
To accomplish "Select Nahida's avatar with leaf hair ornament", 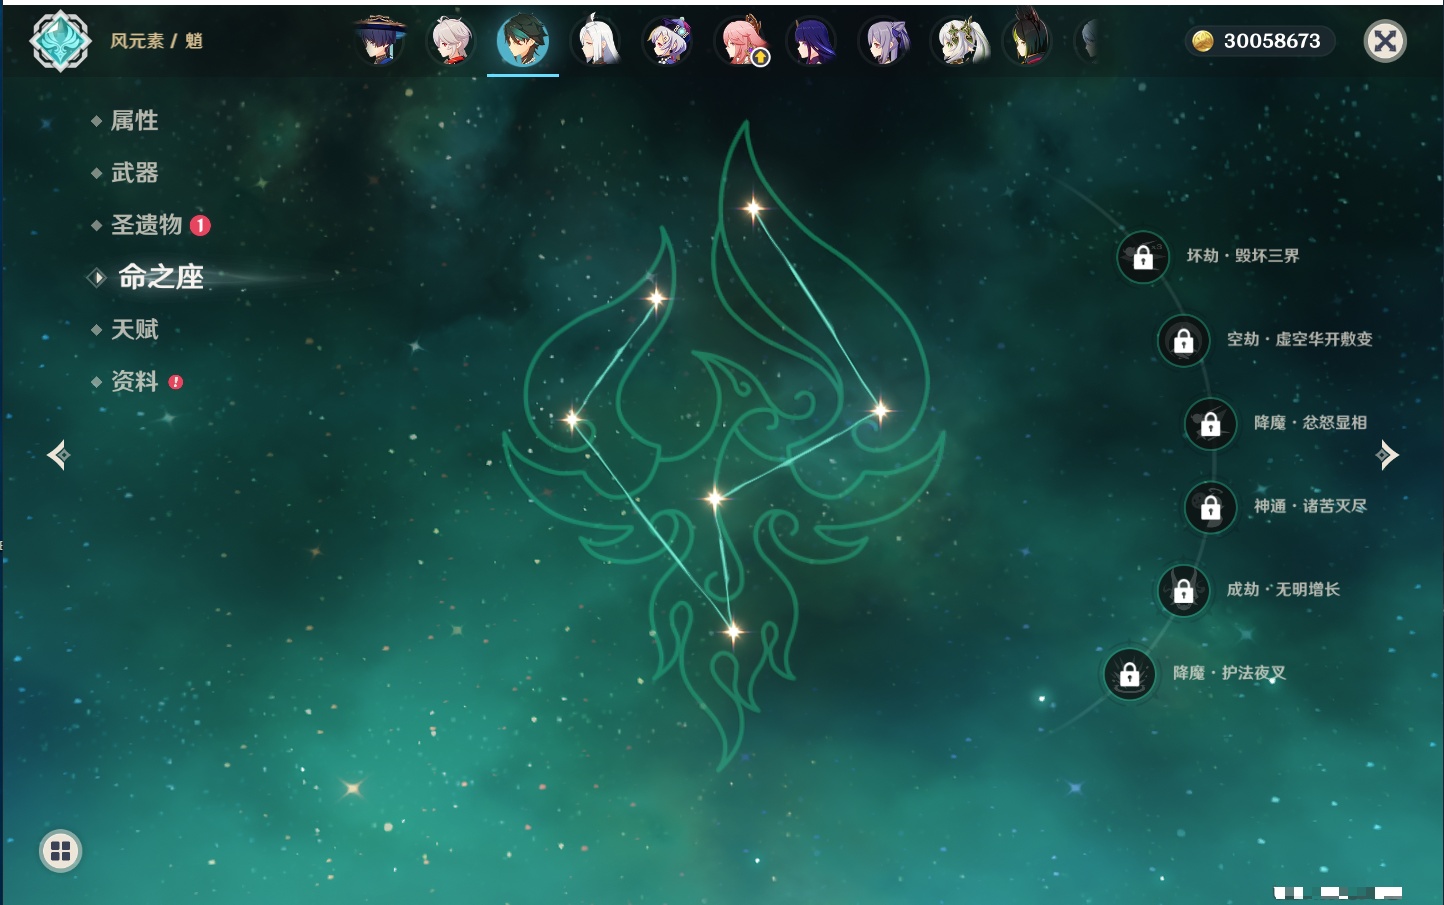I will (x=960, y=41).
